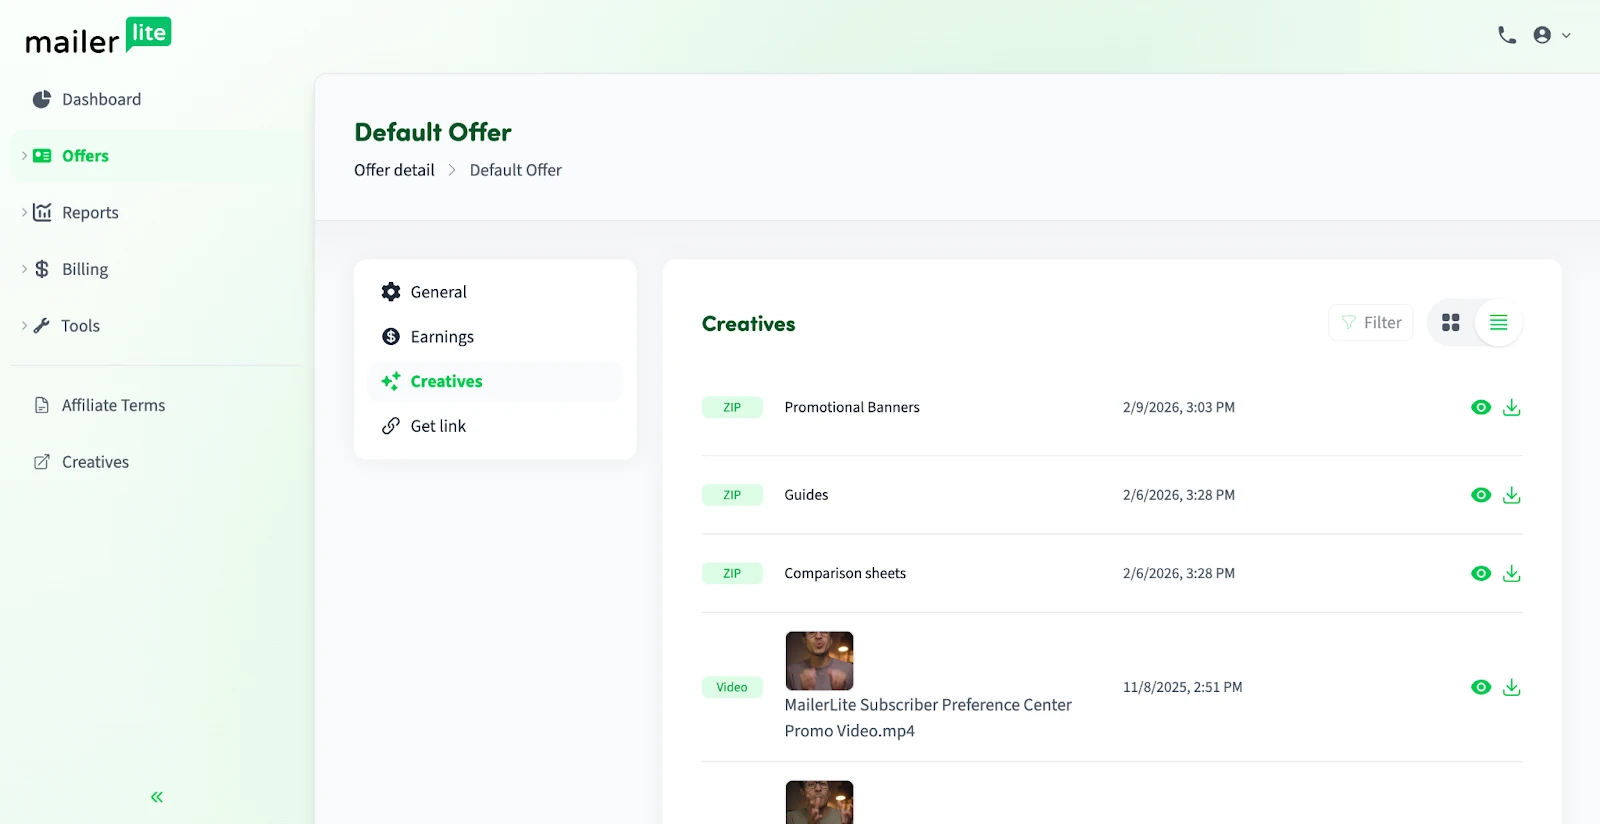Viewport: 1600px width, 824px height.
Task: Click the Filter button
Action: [x=1370, y=323]
